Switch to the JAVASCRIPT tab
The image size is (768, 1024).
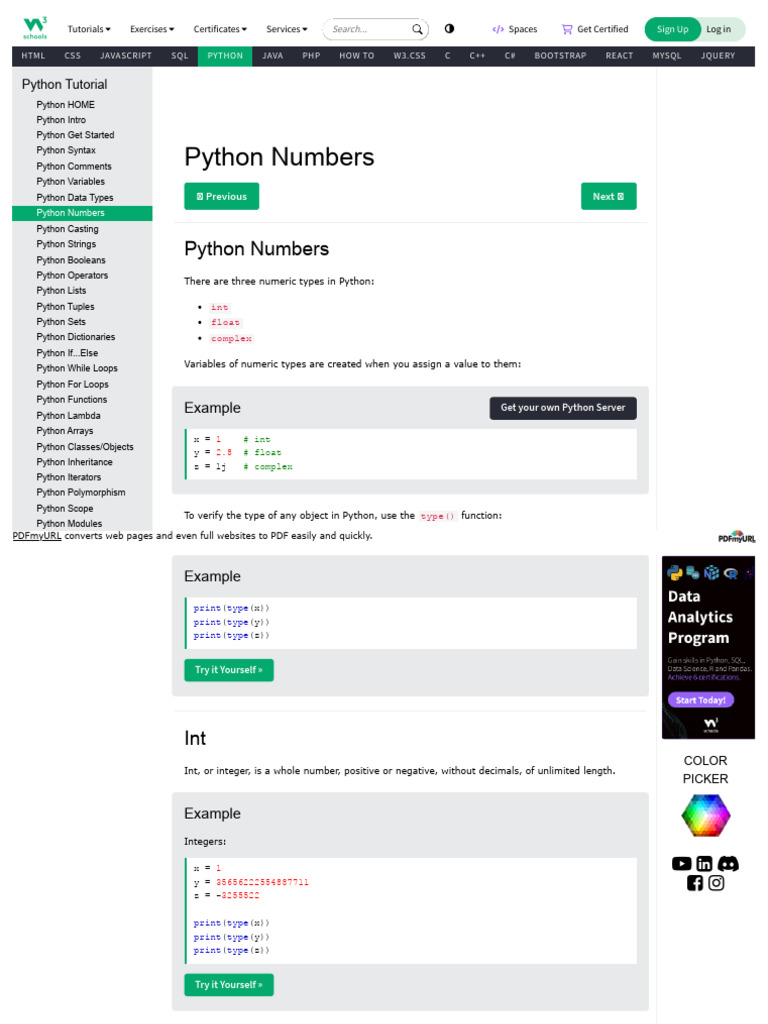point(125,56)
